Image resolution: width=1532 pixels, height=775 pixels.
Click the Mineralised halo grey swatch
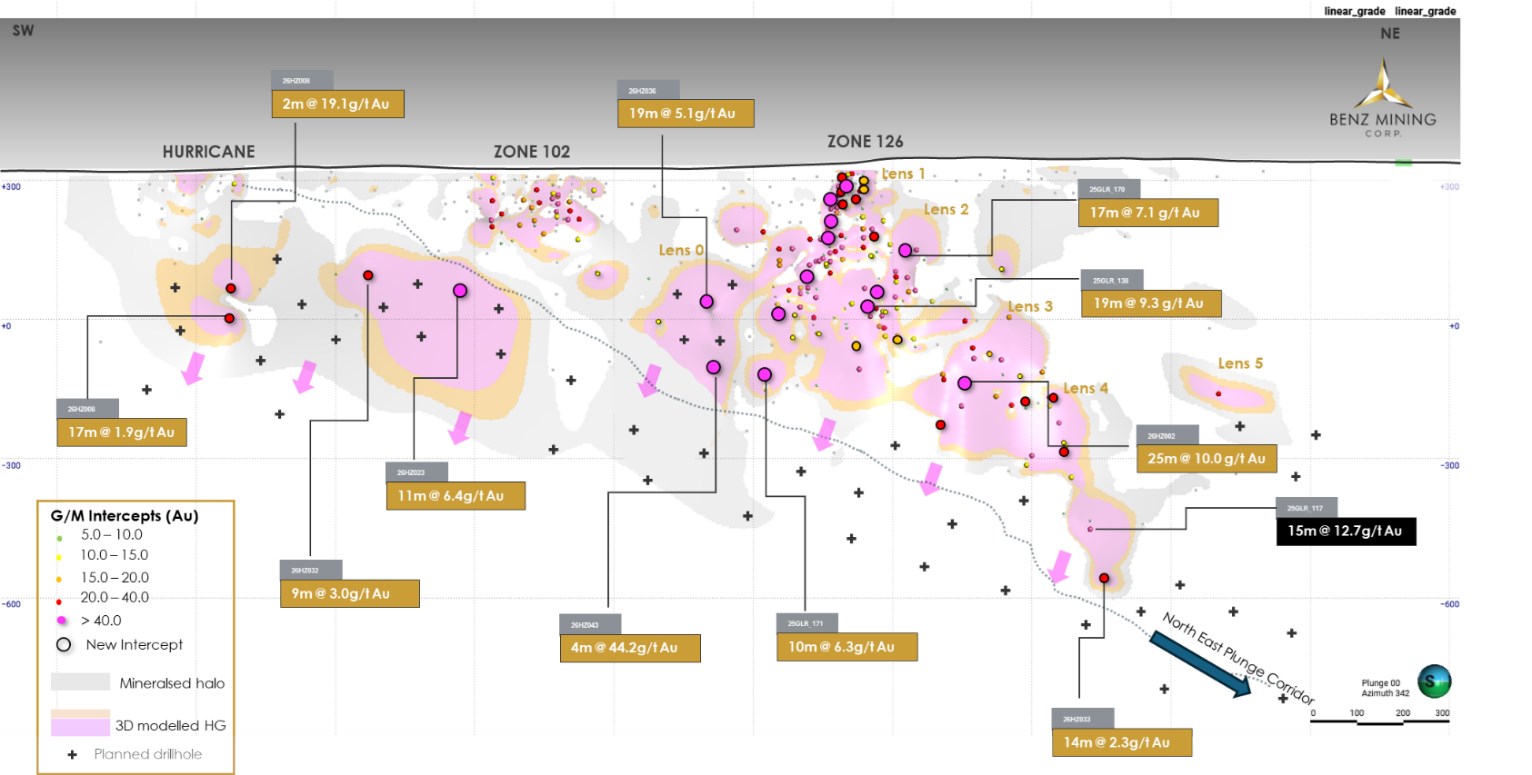(x=80, y=681)
